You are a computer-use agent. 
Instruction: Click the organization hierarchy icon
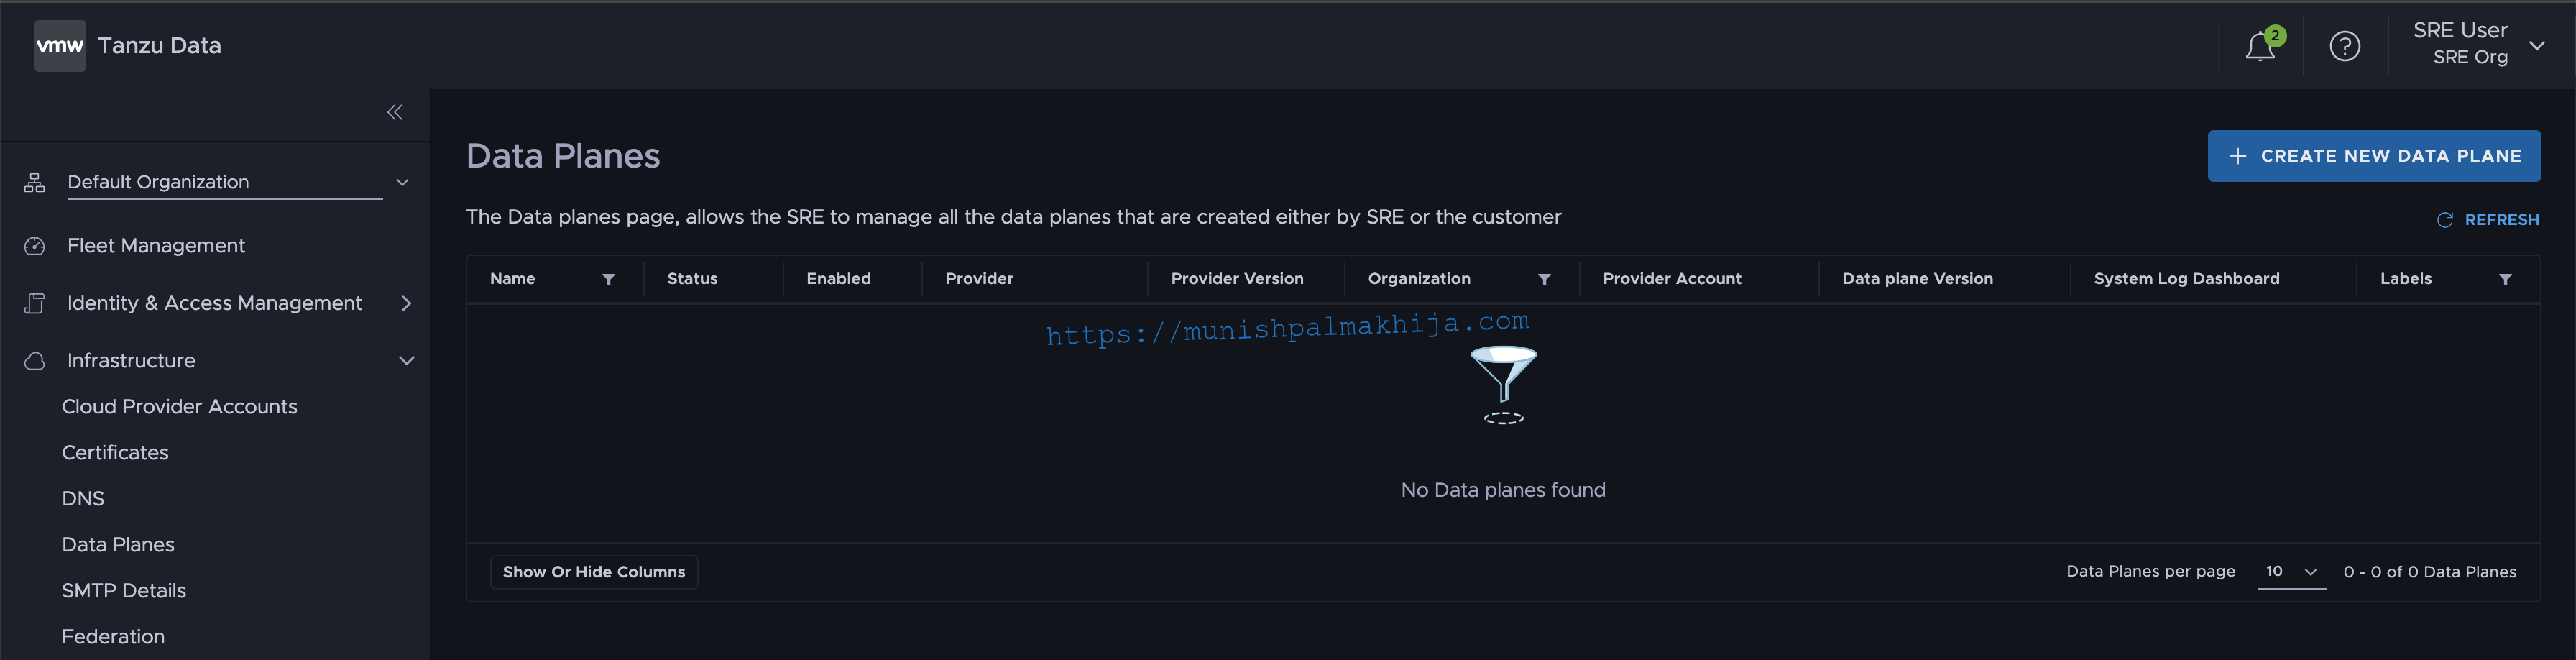(x=35, y=182)
